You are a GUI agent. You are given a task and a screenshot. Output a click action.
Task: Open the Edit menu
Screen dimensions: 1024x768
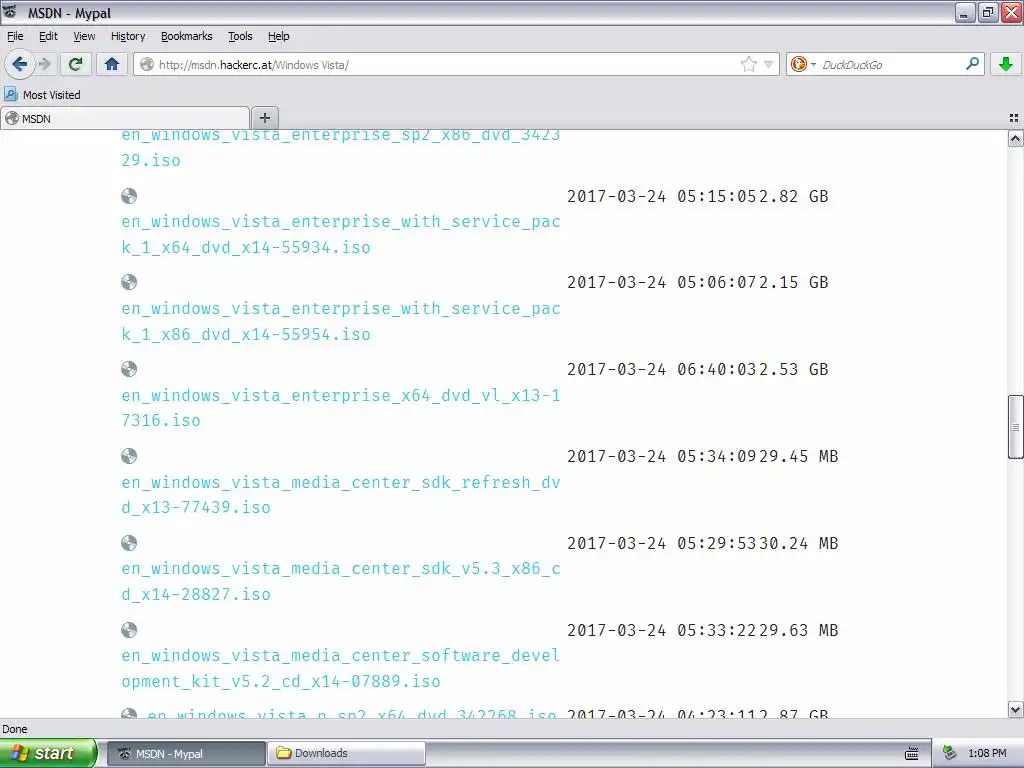(x=48, y=36)
